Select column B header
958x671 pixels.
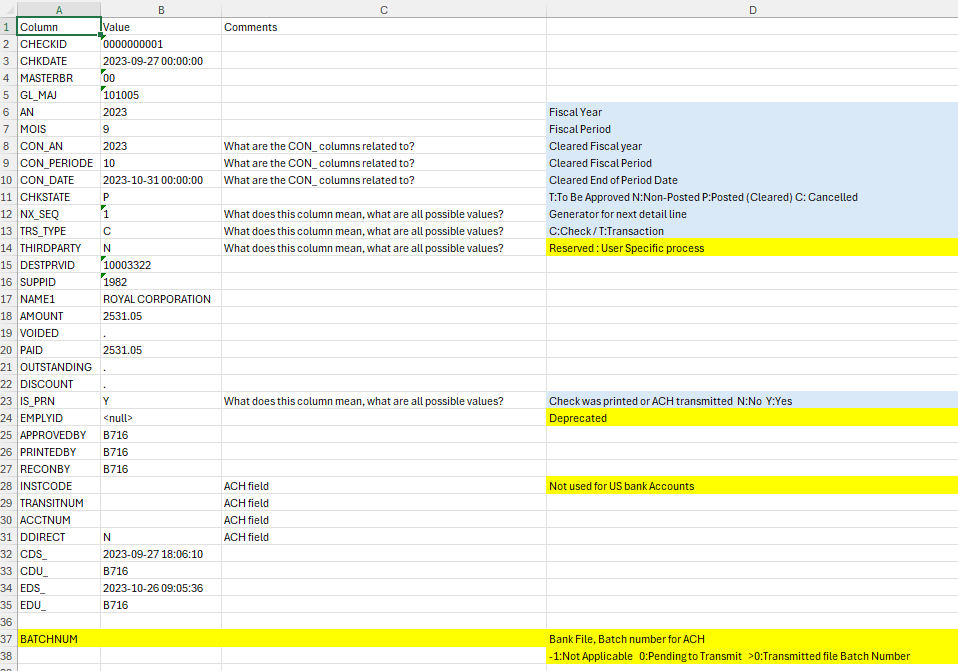[x=160, y=9]
